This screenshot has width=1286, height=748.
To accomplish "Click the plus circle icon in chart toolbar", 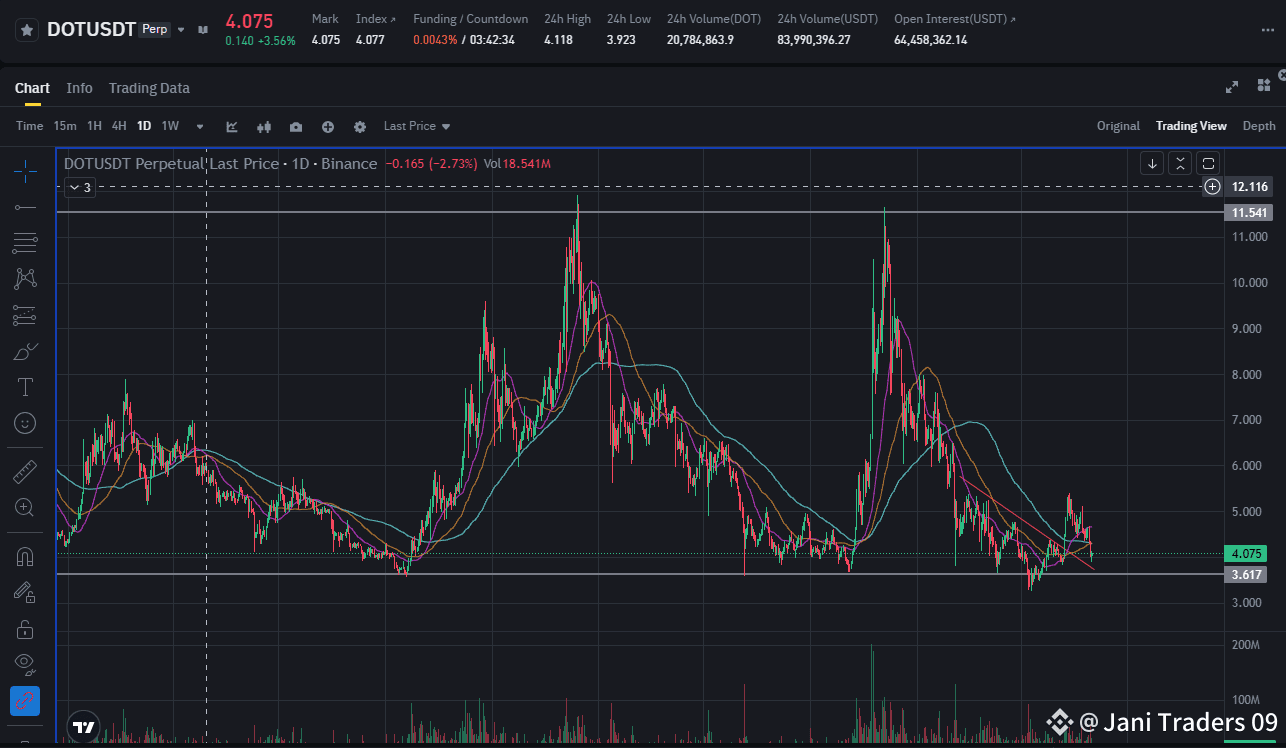I will tap(328, 127).
